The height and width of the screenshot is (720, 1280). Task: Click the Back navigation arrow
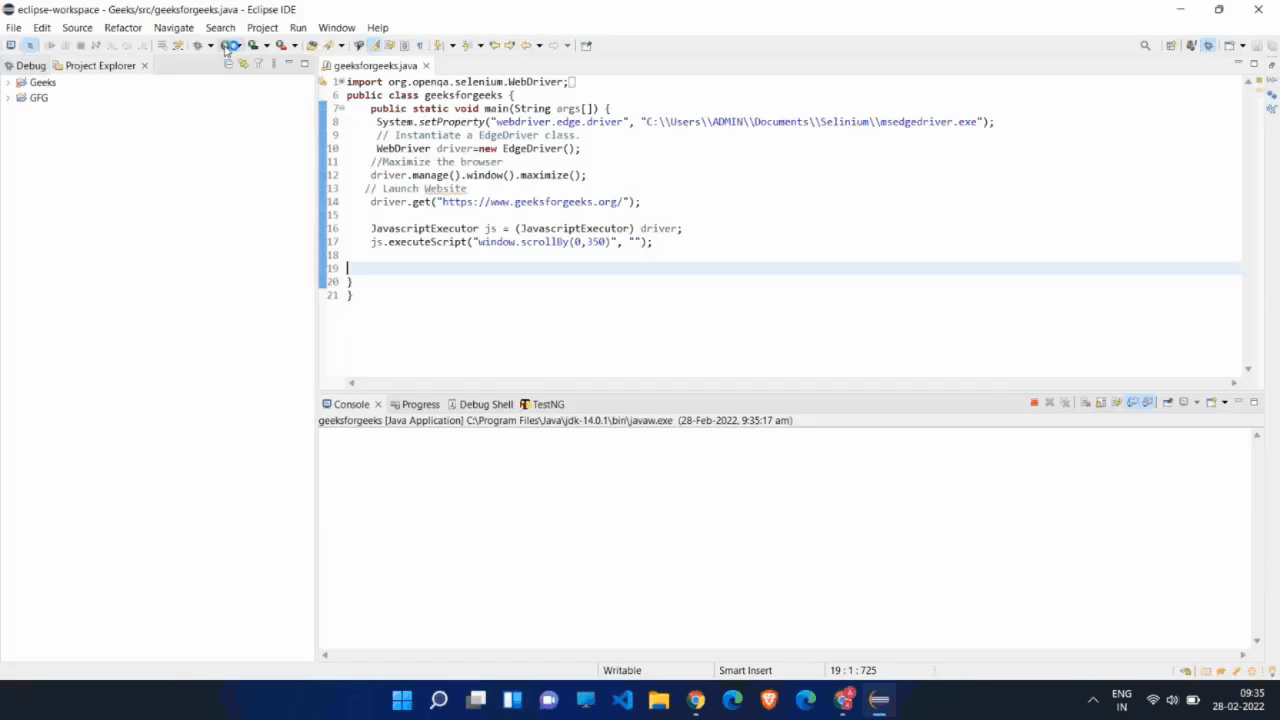pyautogui.click(x=525, y=45)
